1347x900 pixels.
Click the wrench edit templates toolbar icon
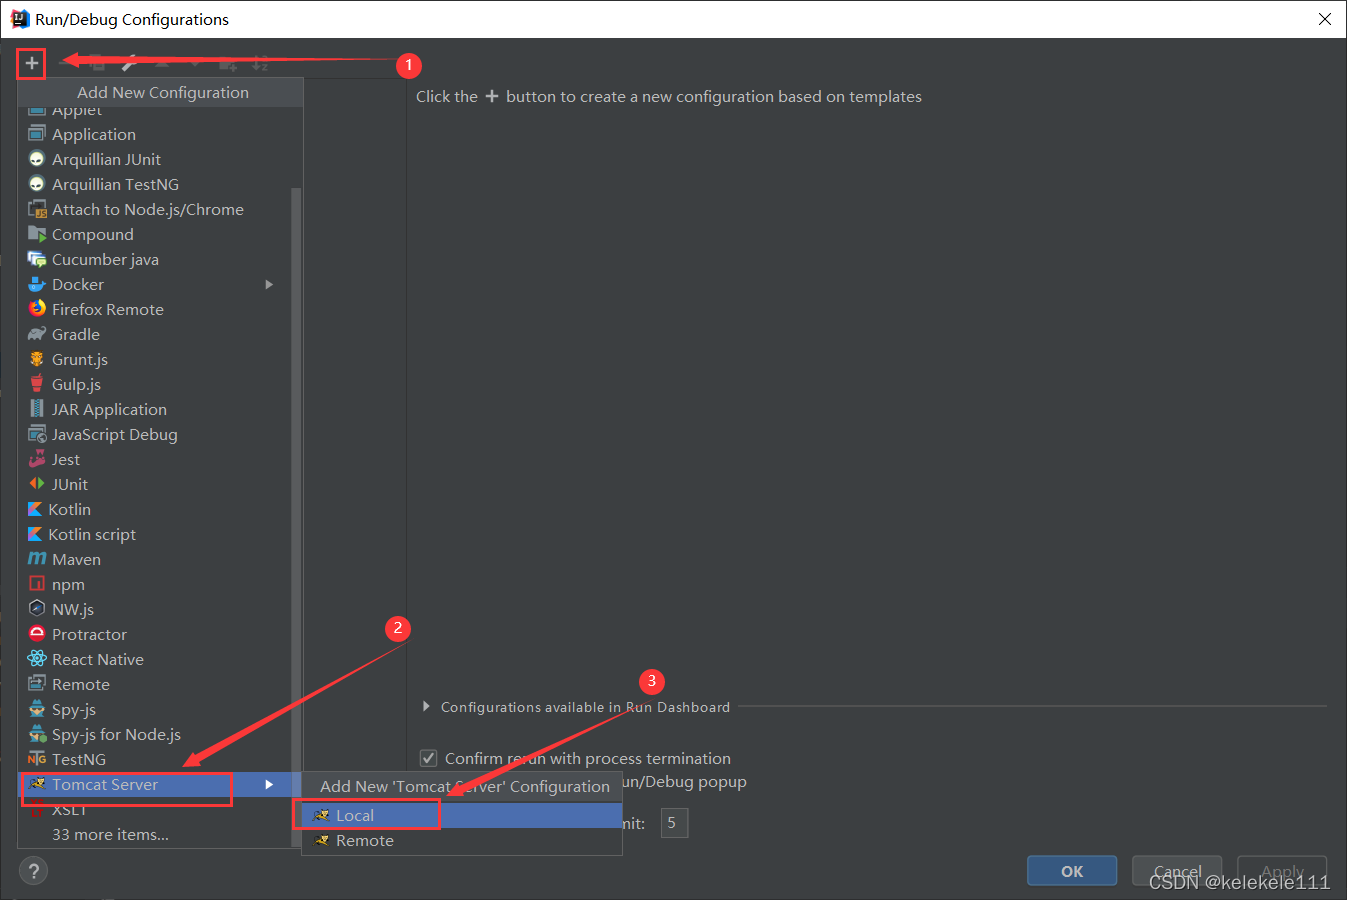[129, 63]
